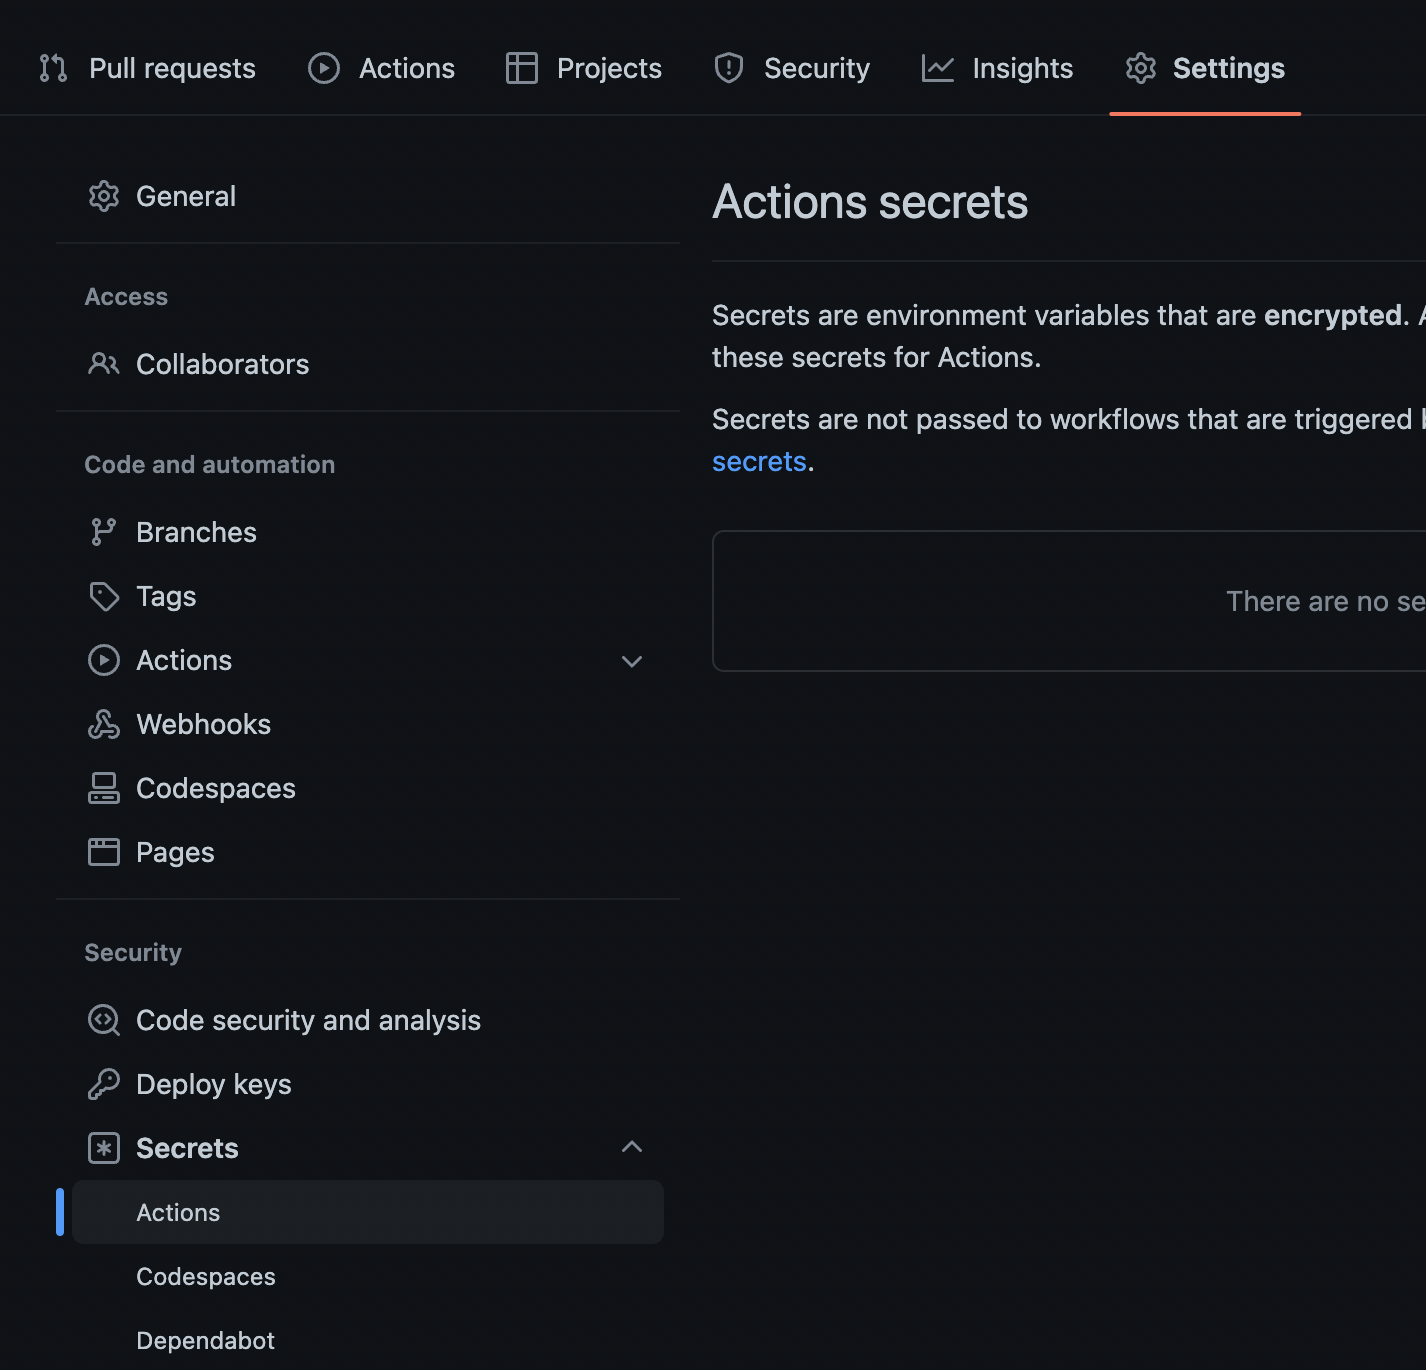Viewport: 1426px width, 1370px height.
Task: Open the Pull requests tab
Action: (147, 68)
